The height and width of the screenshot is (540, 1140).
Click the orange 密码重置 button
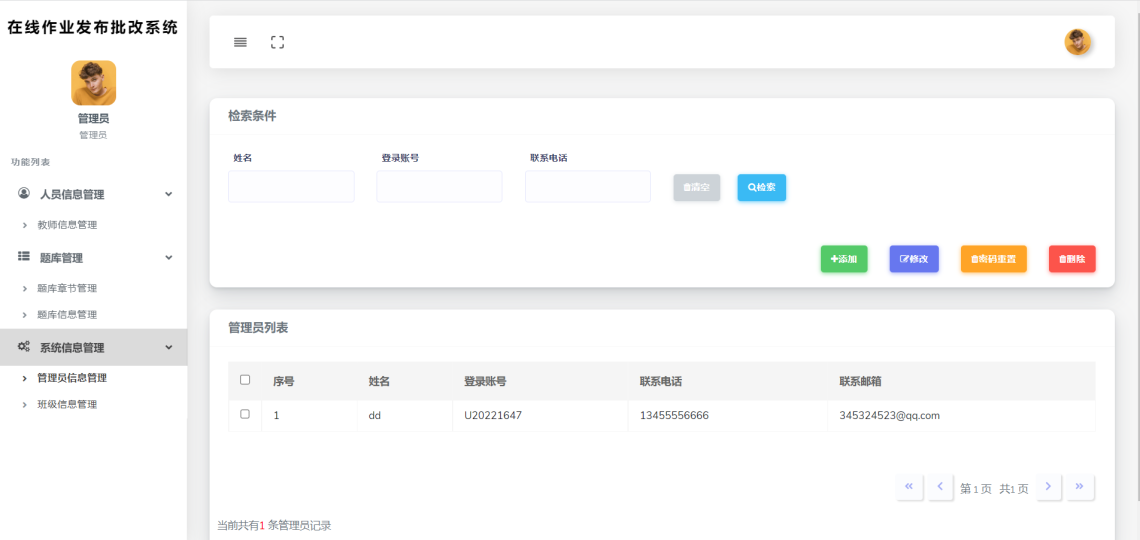pyautogui.click(x=994, y=259)
